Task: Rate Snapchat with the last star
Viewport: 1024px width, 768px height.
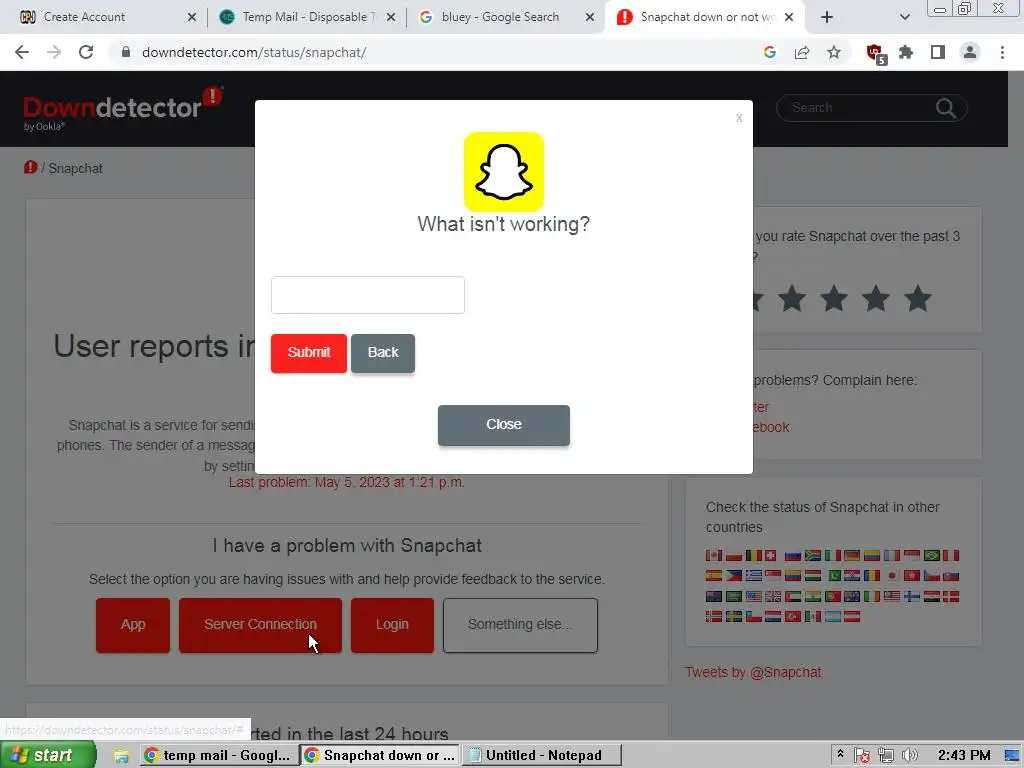Action: click(918, 298)
